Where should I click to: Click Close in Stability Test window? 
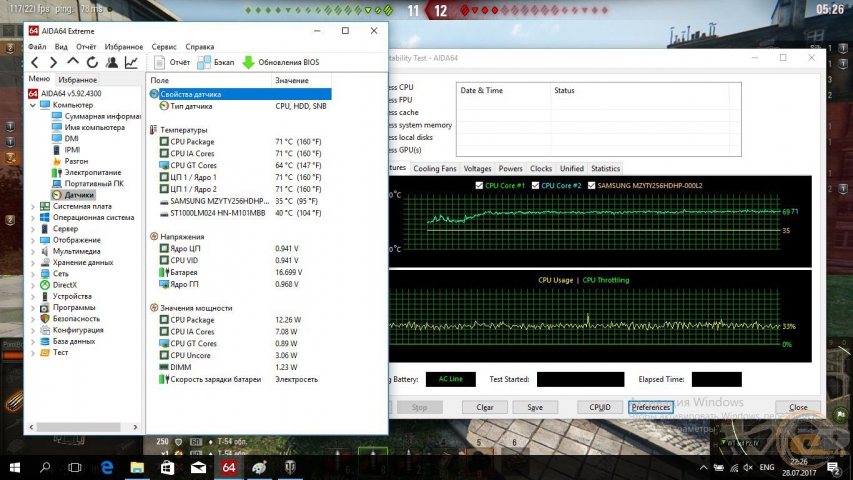coord(798,407)
